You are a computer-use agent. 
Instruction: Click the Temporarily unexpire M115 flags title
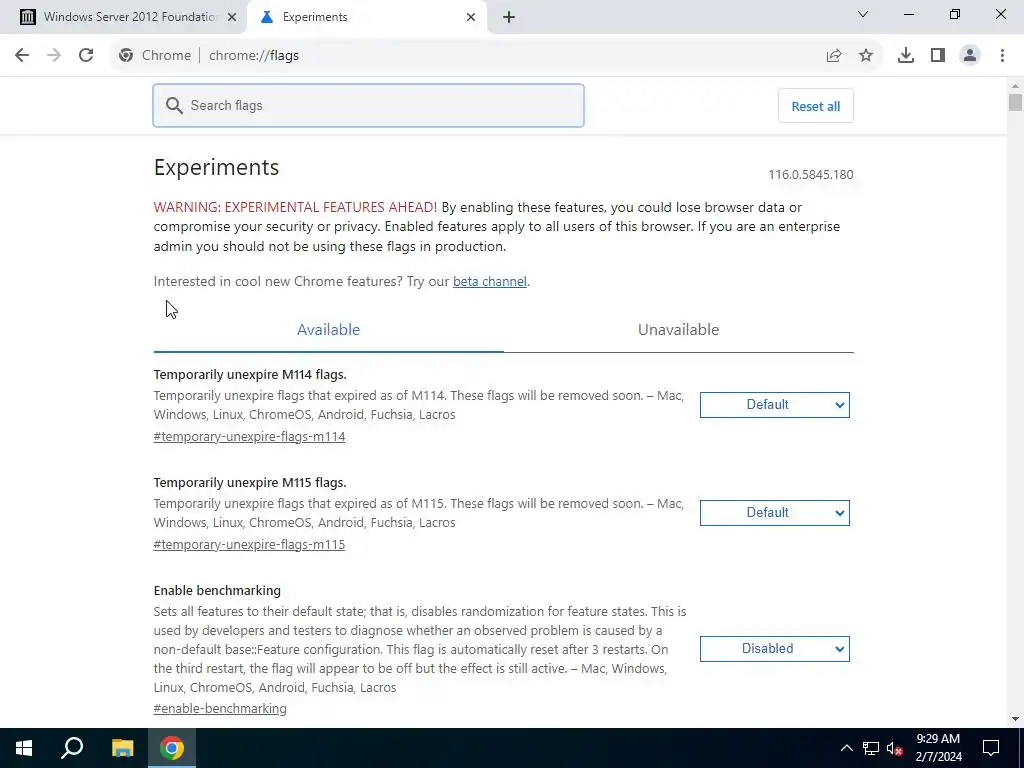coord(250,483)
